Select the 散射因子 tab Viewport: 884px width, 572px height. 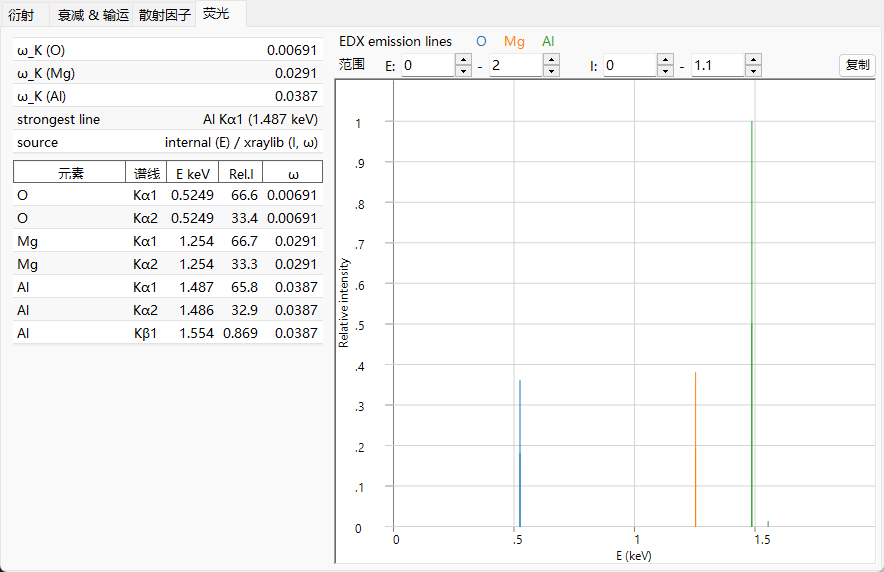click(x=165, y=15)
